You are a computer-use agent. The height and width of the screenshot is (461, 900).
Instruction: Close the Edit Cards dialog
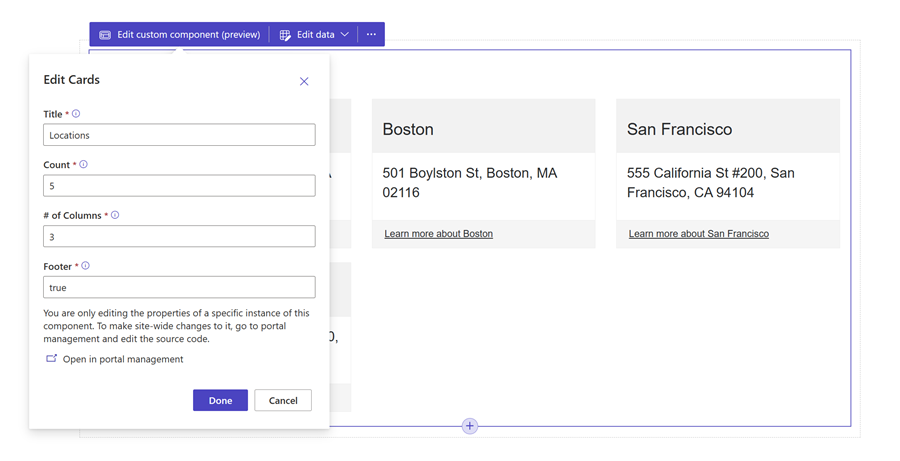click(x=304, y=82)
